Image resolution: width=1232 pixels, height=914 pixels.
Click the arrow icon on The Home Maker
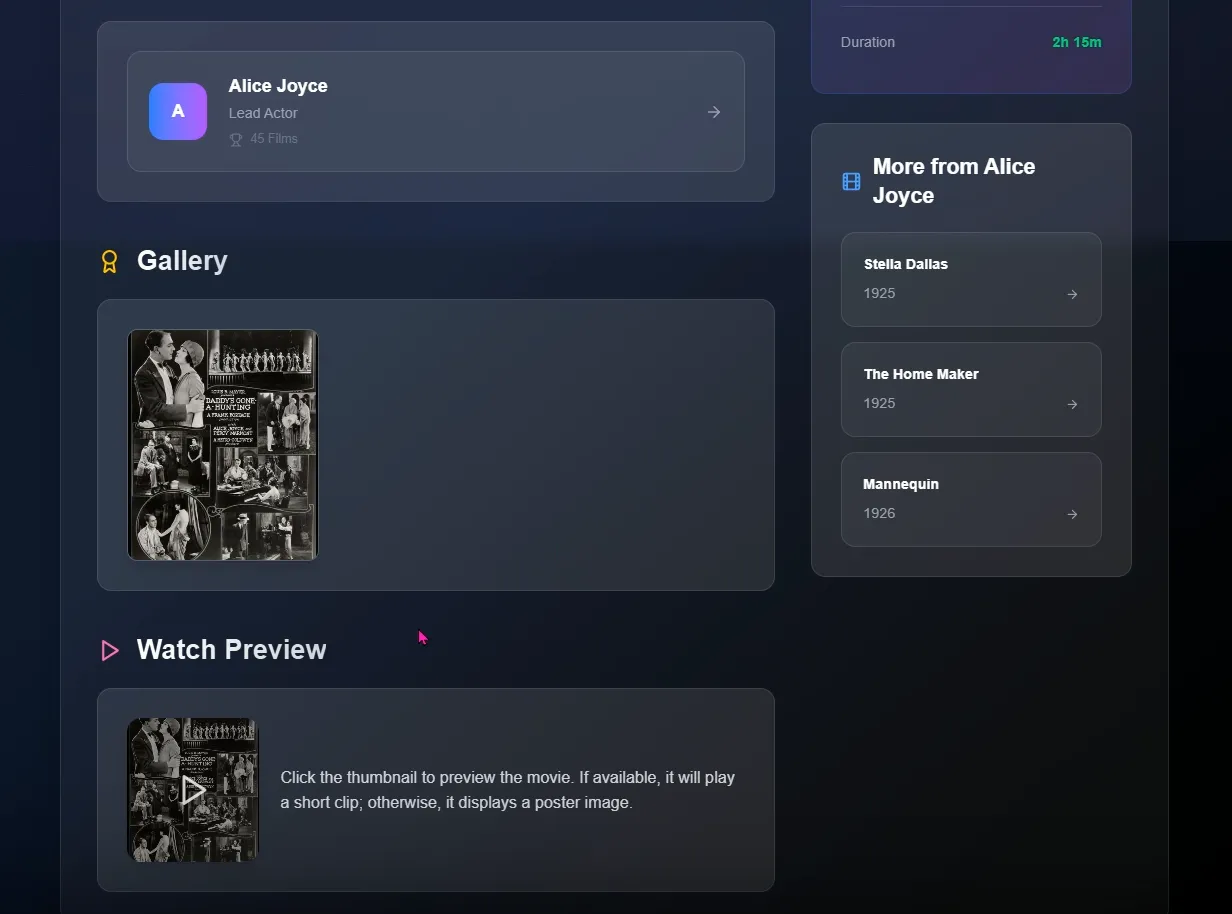pyautogui.click(x=1072, y=404)
